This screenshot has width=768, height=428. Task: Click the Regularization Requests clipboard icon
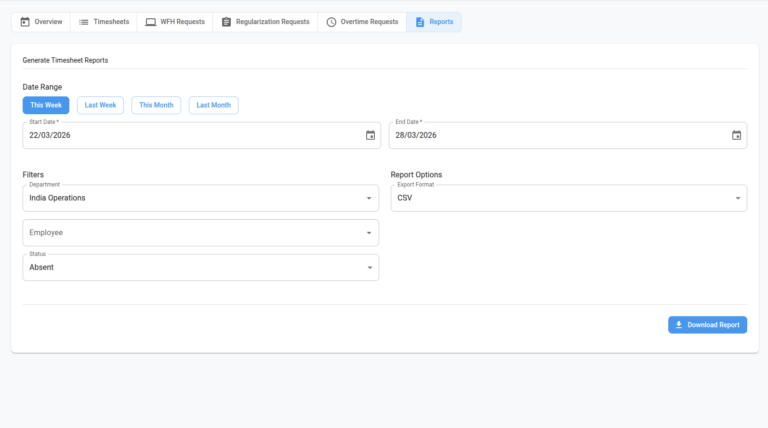(x=226, y=22)
